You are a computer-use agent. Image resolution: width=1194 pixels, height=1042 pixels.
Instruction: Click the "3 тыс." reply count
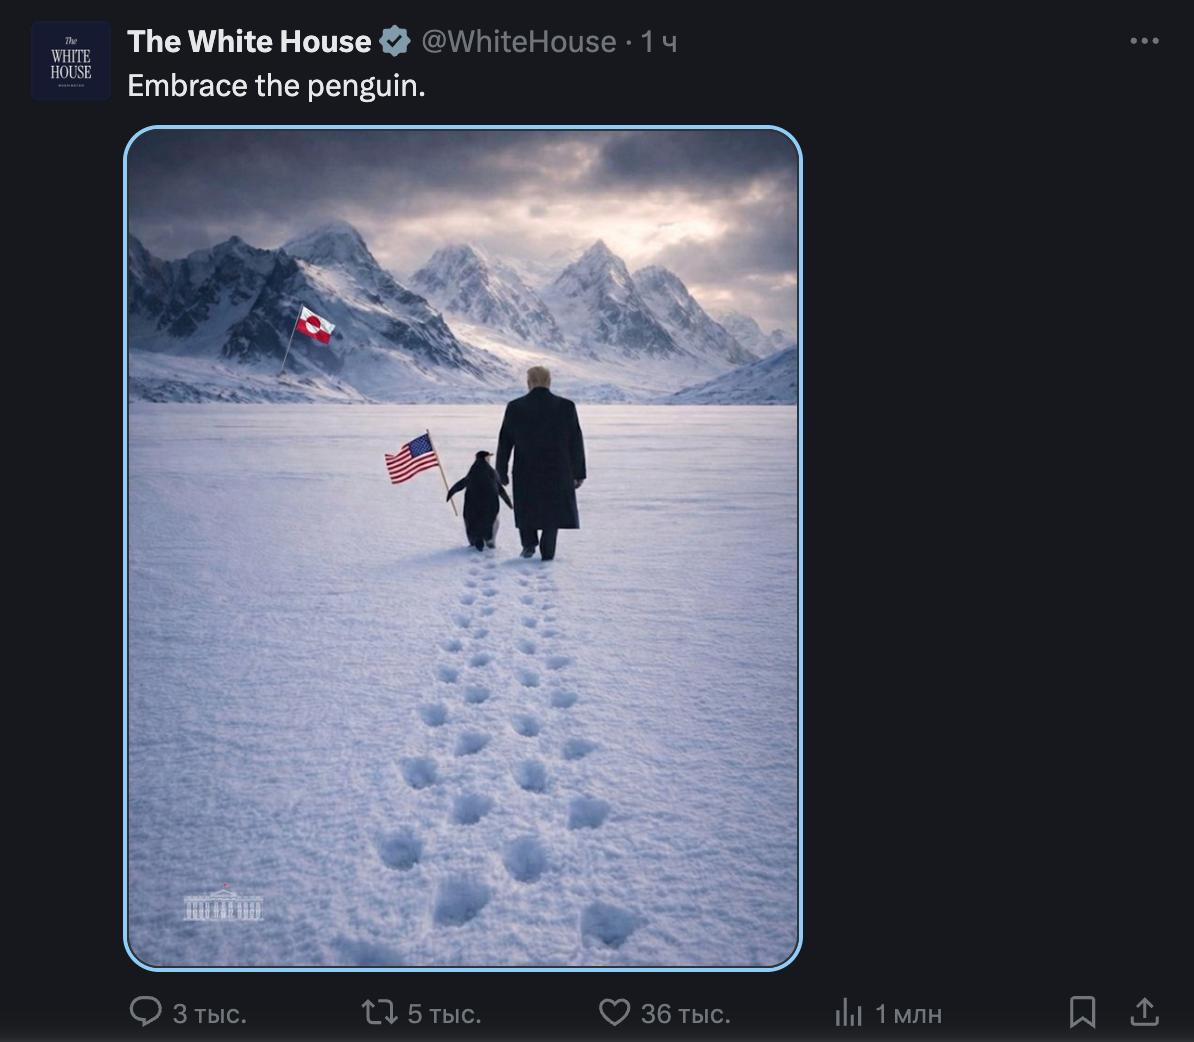click(x=209, y=1014)
